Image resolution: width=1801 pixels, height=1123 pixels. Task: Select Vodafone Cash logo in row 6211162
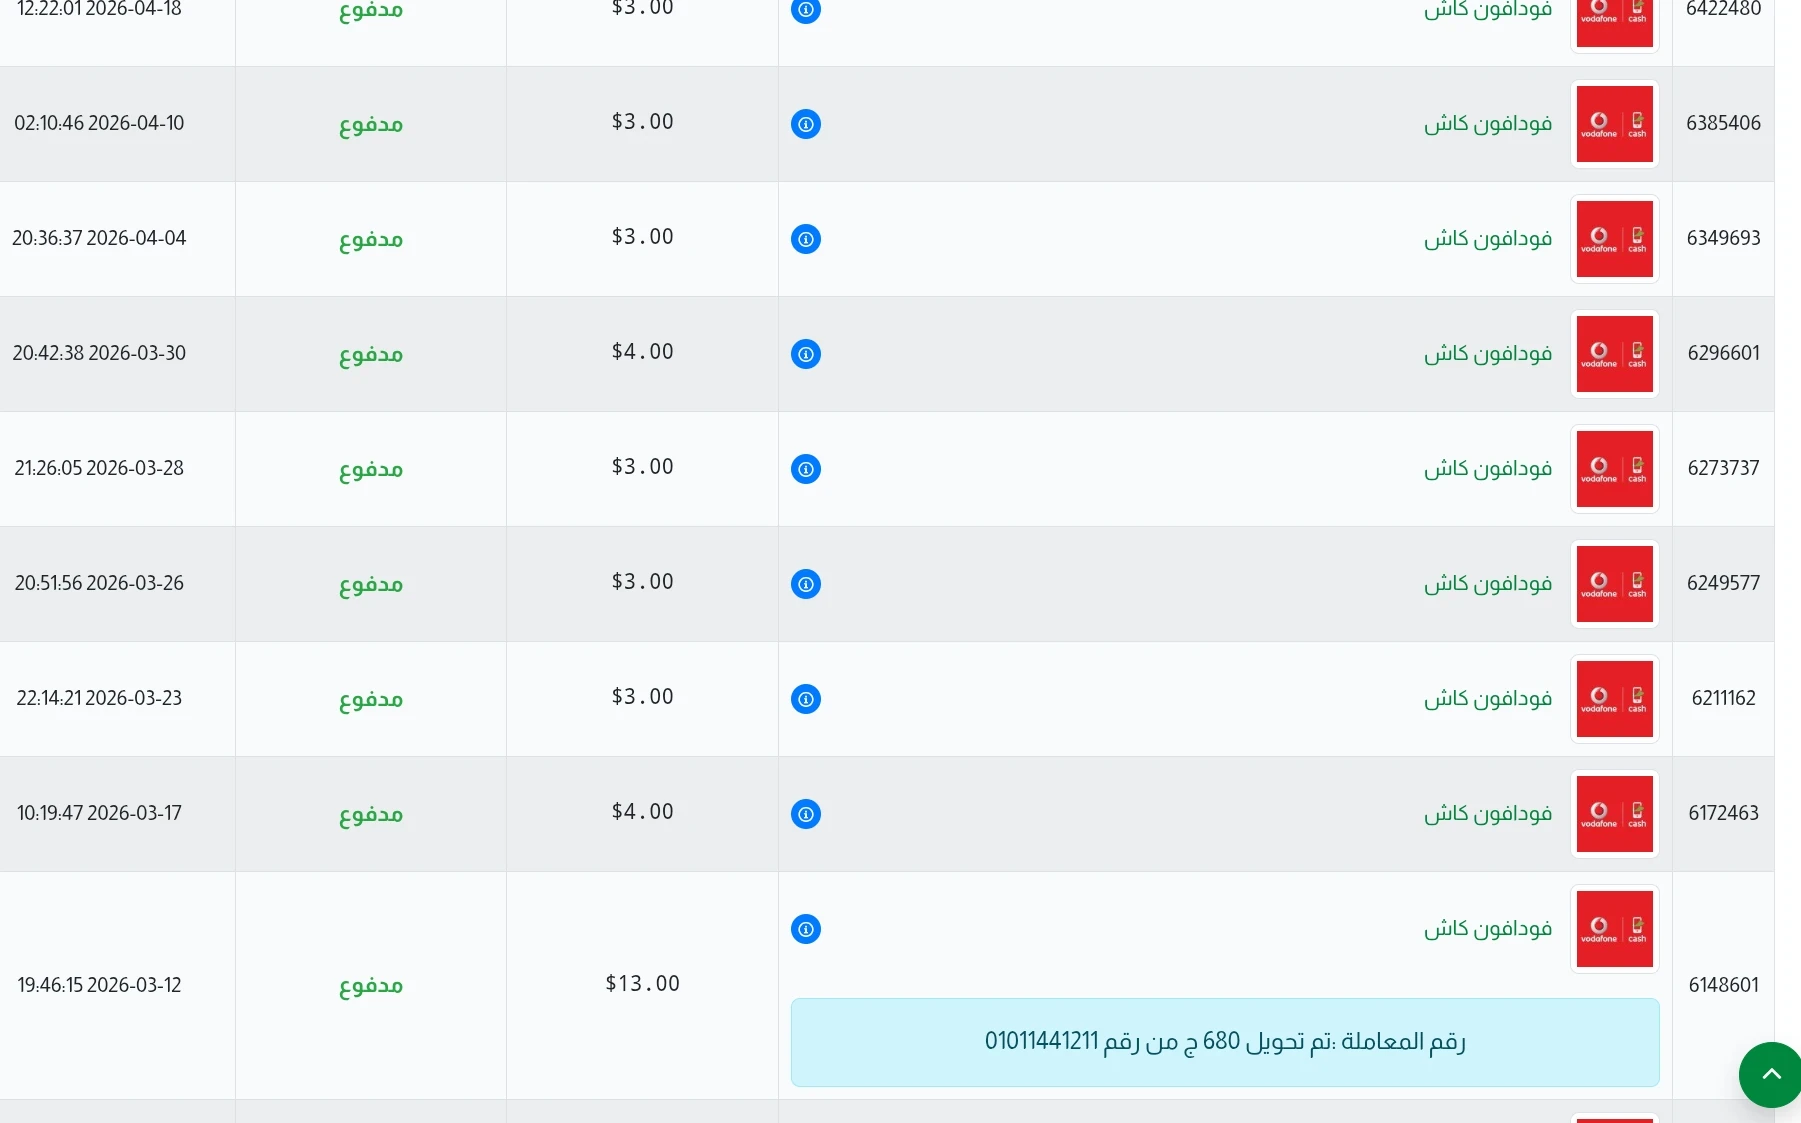1614,699
